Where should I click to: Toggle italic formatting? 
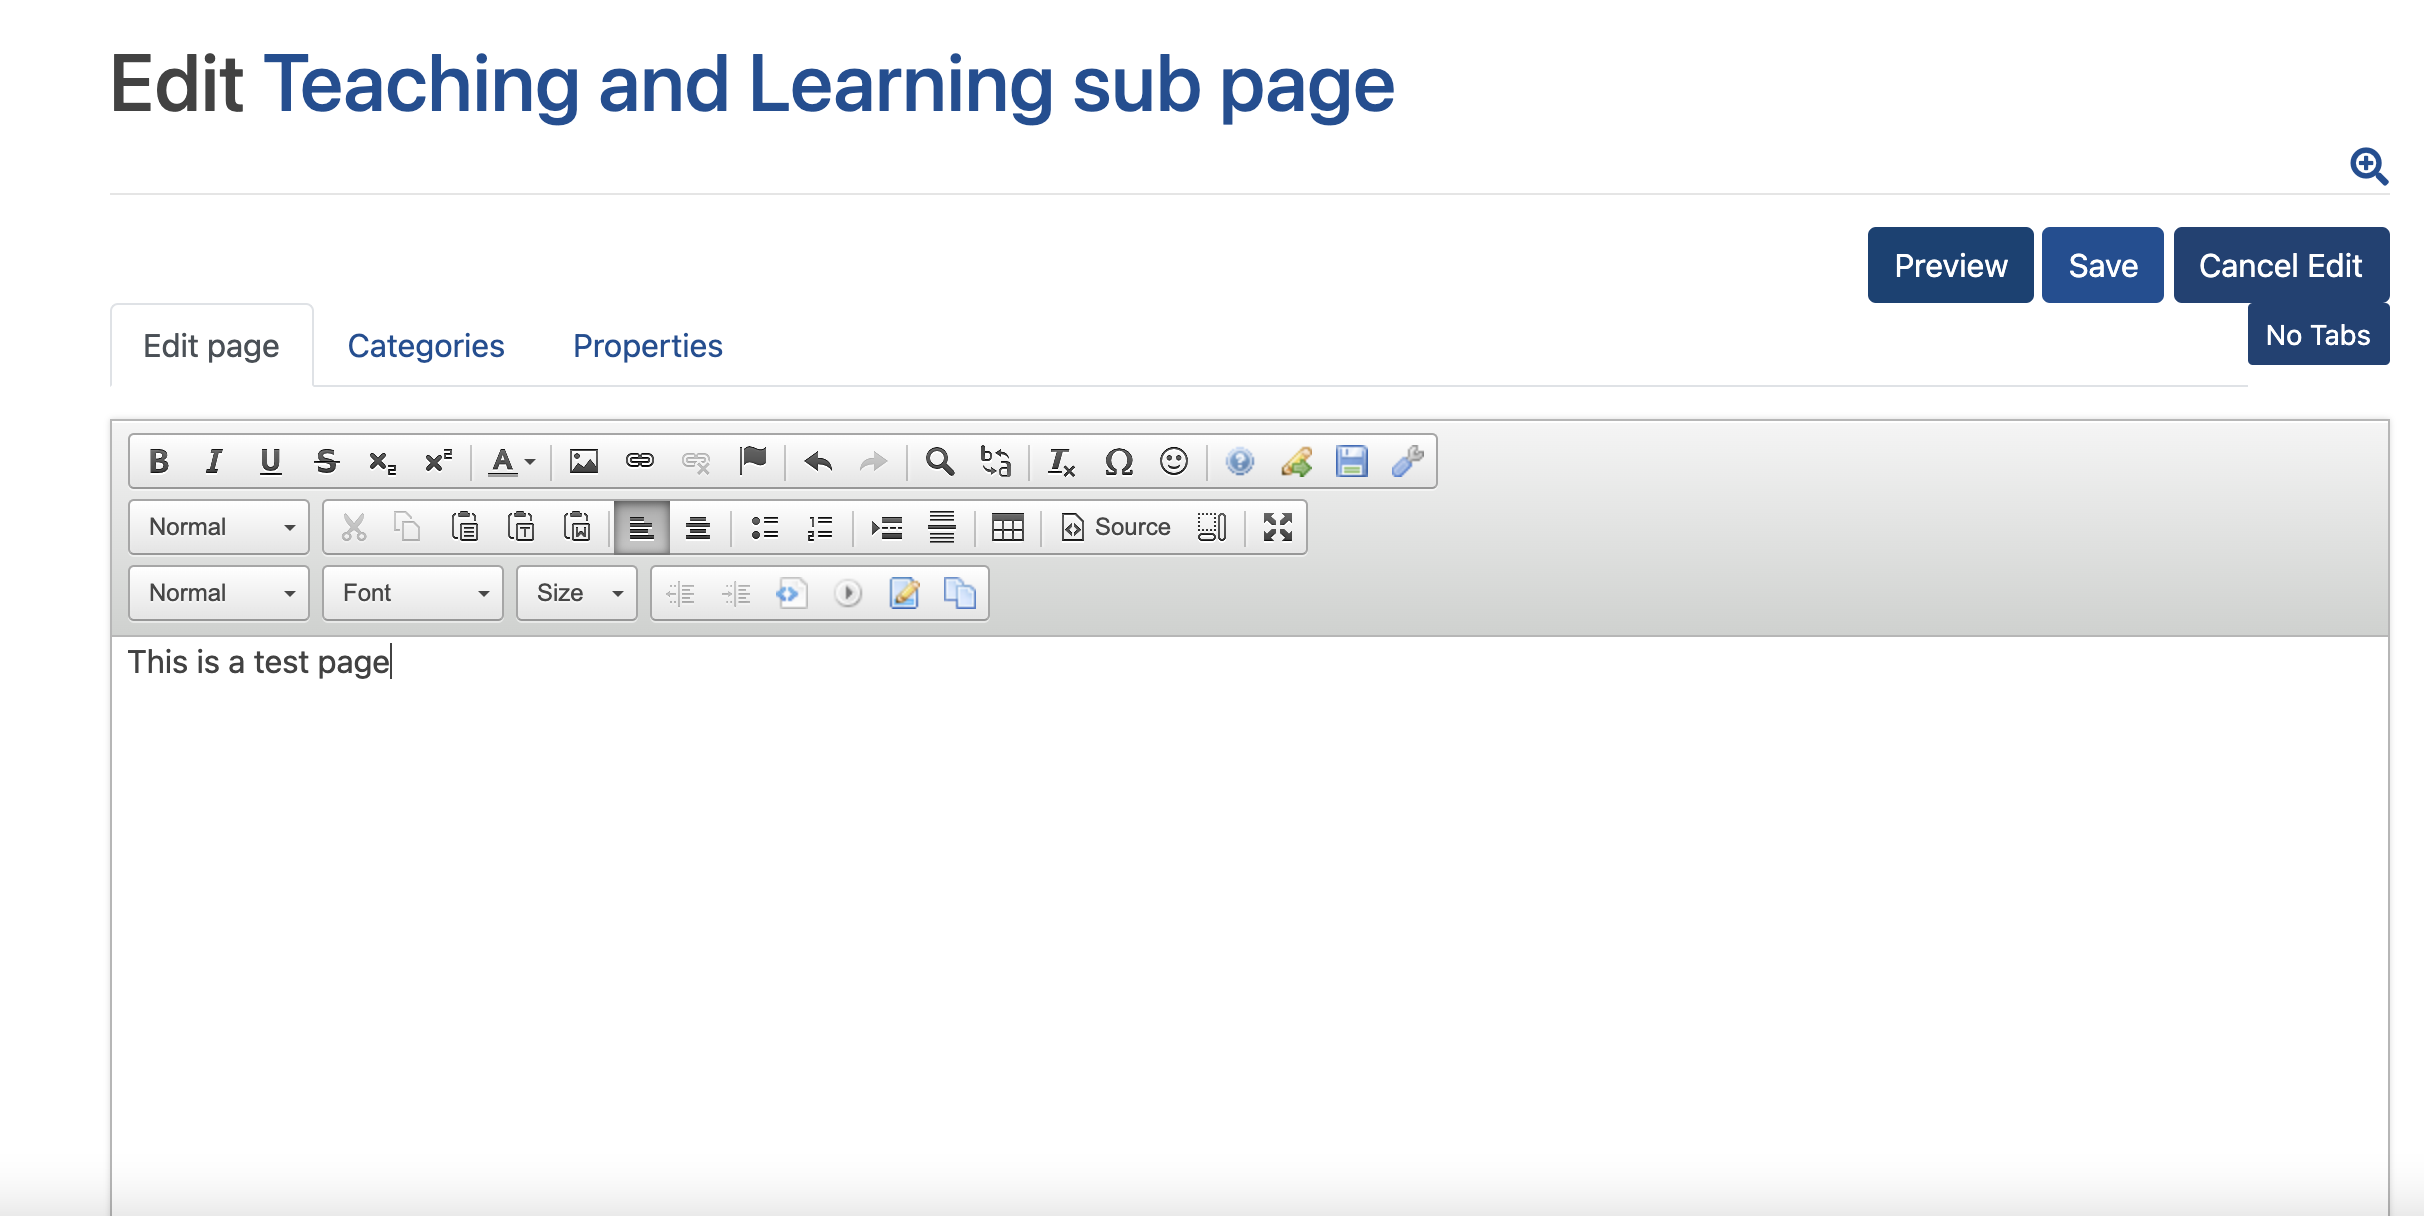[x=214, y=461]
